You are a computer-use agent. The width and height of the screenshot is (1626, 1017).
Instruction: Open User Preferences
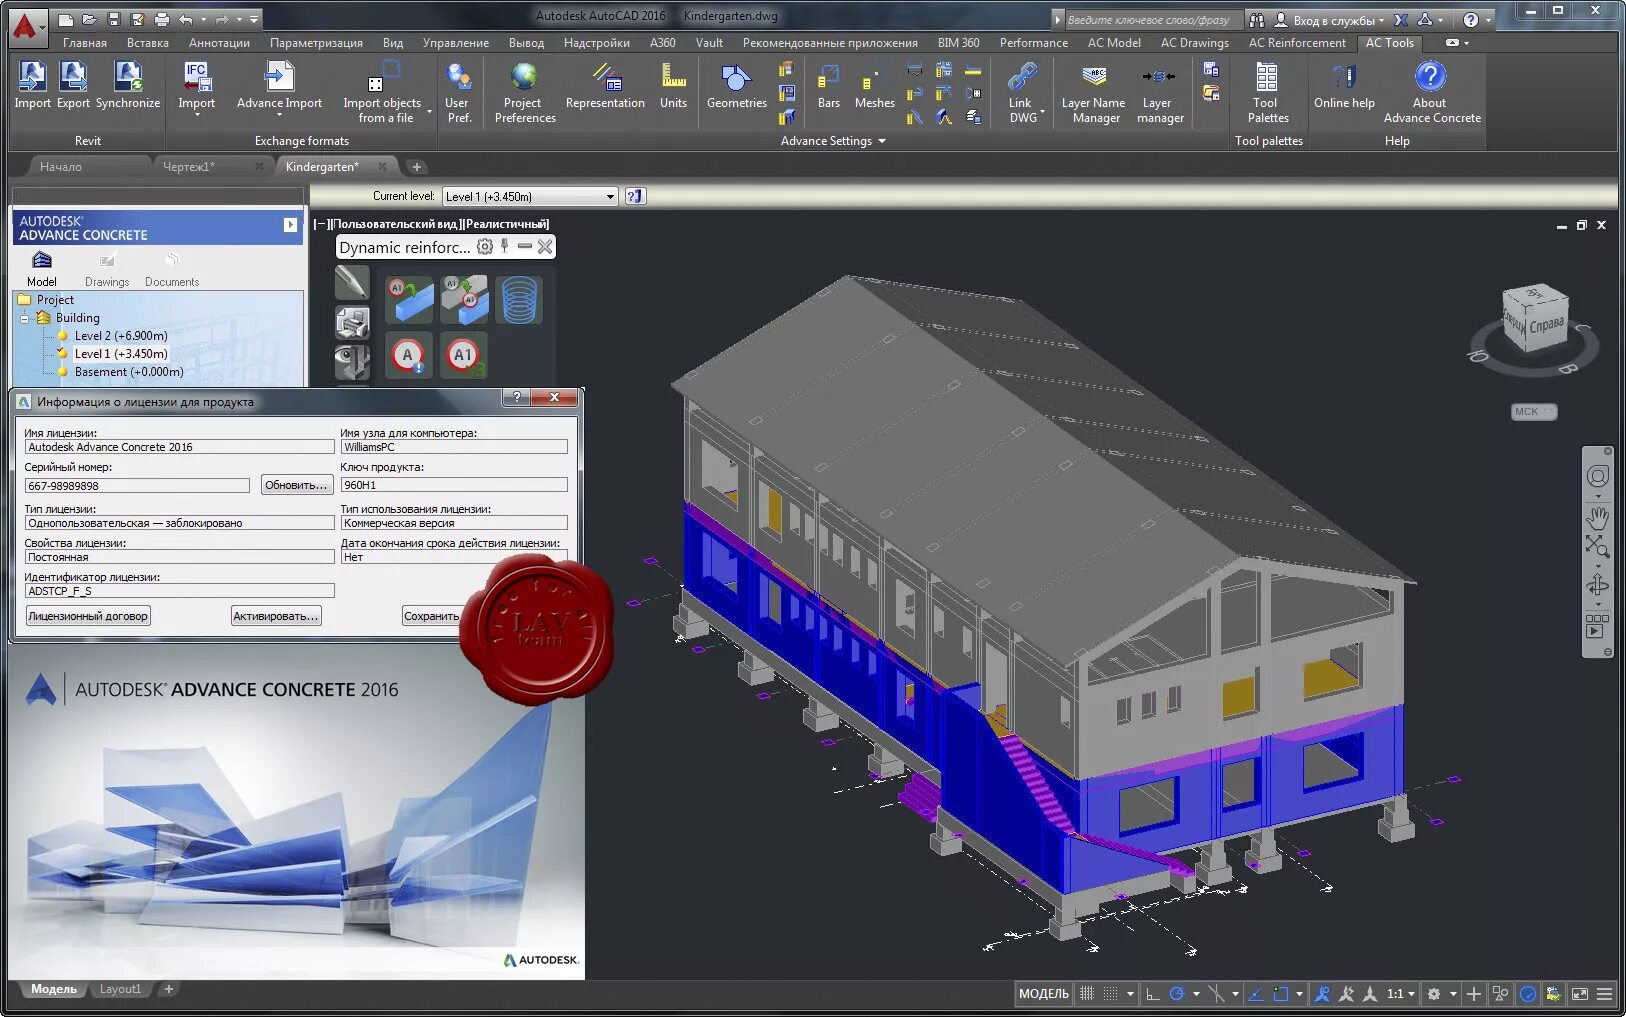[458, 93]
